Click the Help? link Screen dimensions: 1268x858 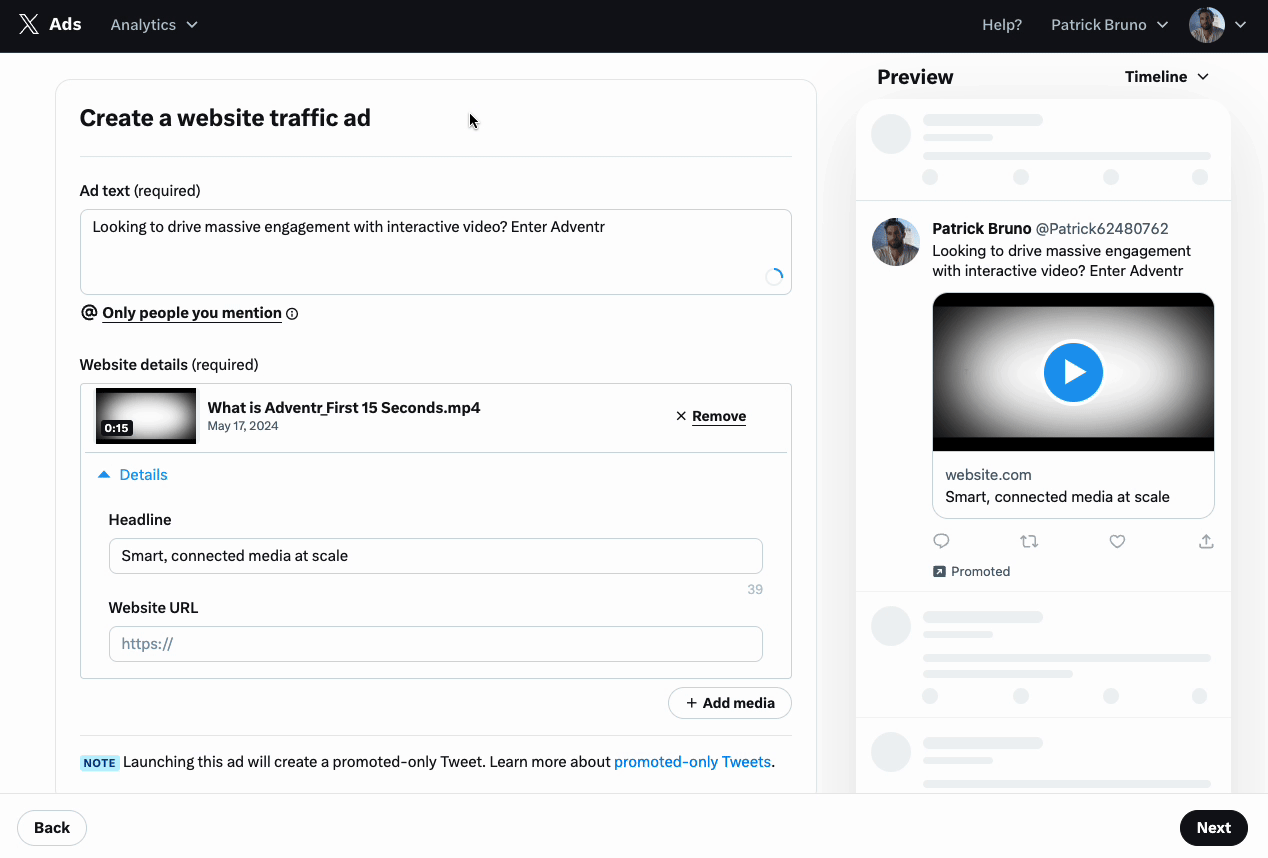pos(1002,25)
